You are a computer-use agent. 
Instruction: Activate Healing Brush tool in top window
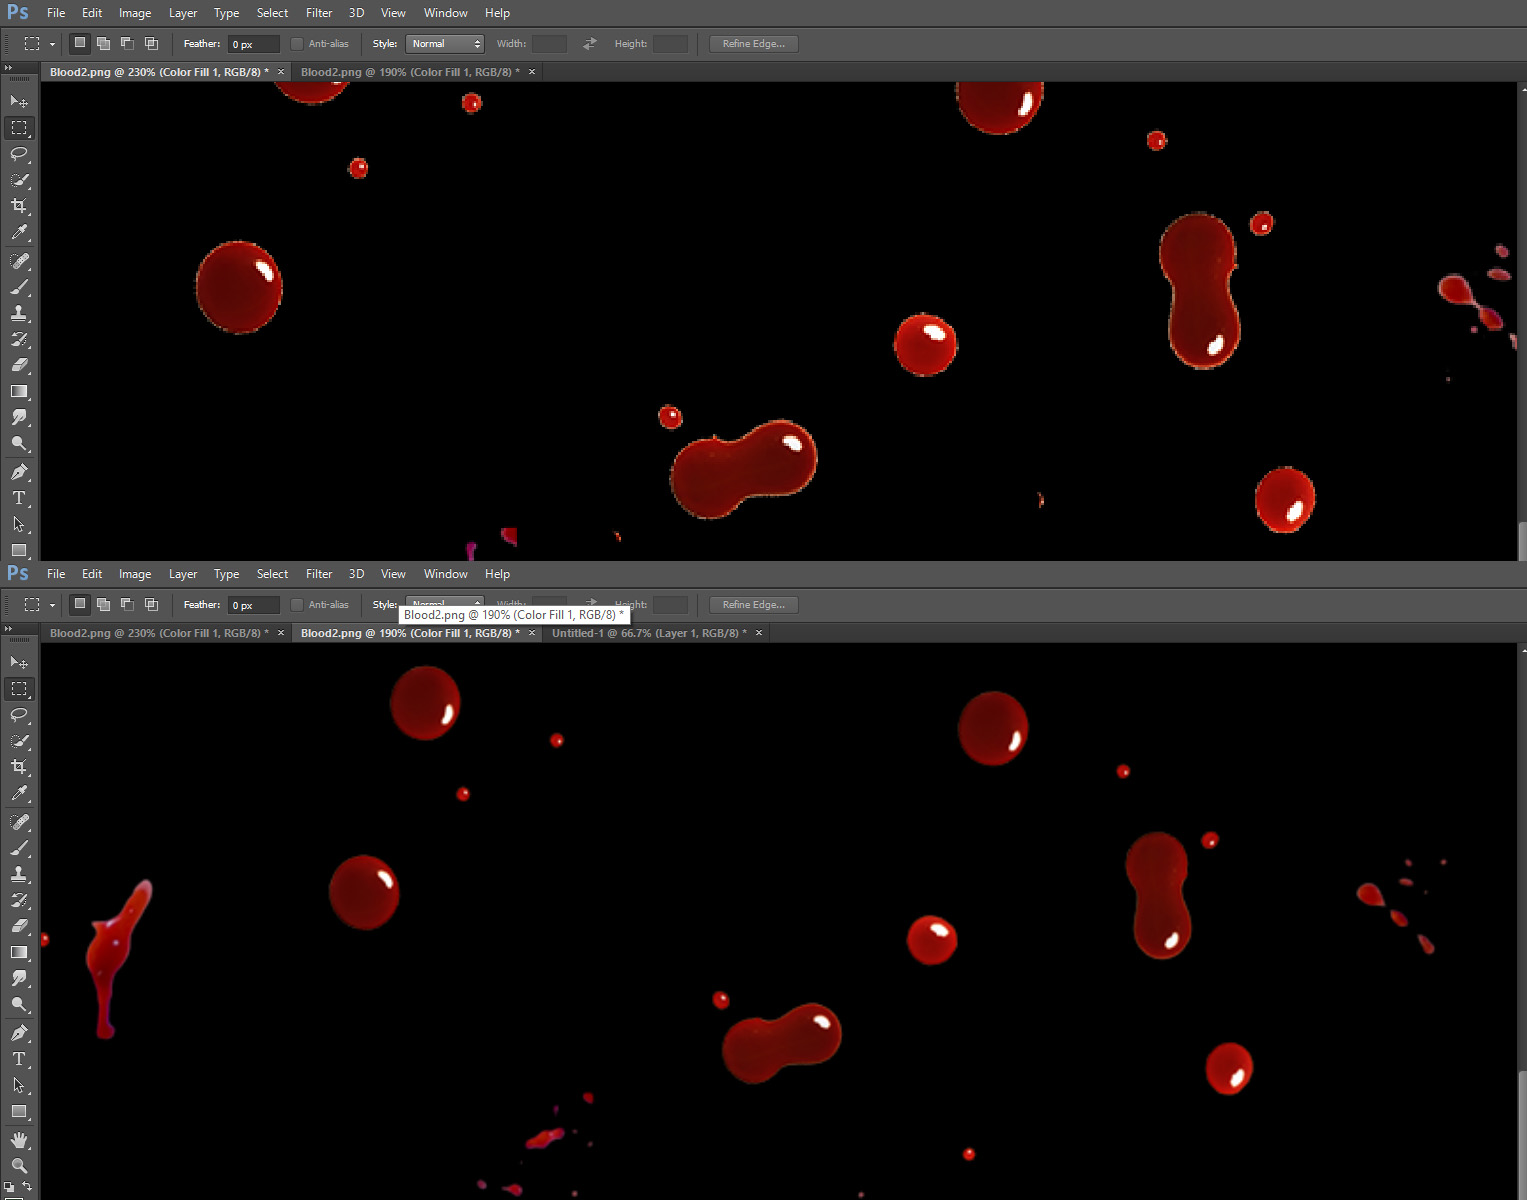click(x=19, y=261)
